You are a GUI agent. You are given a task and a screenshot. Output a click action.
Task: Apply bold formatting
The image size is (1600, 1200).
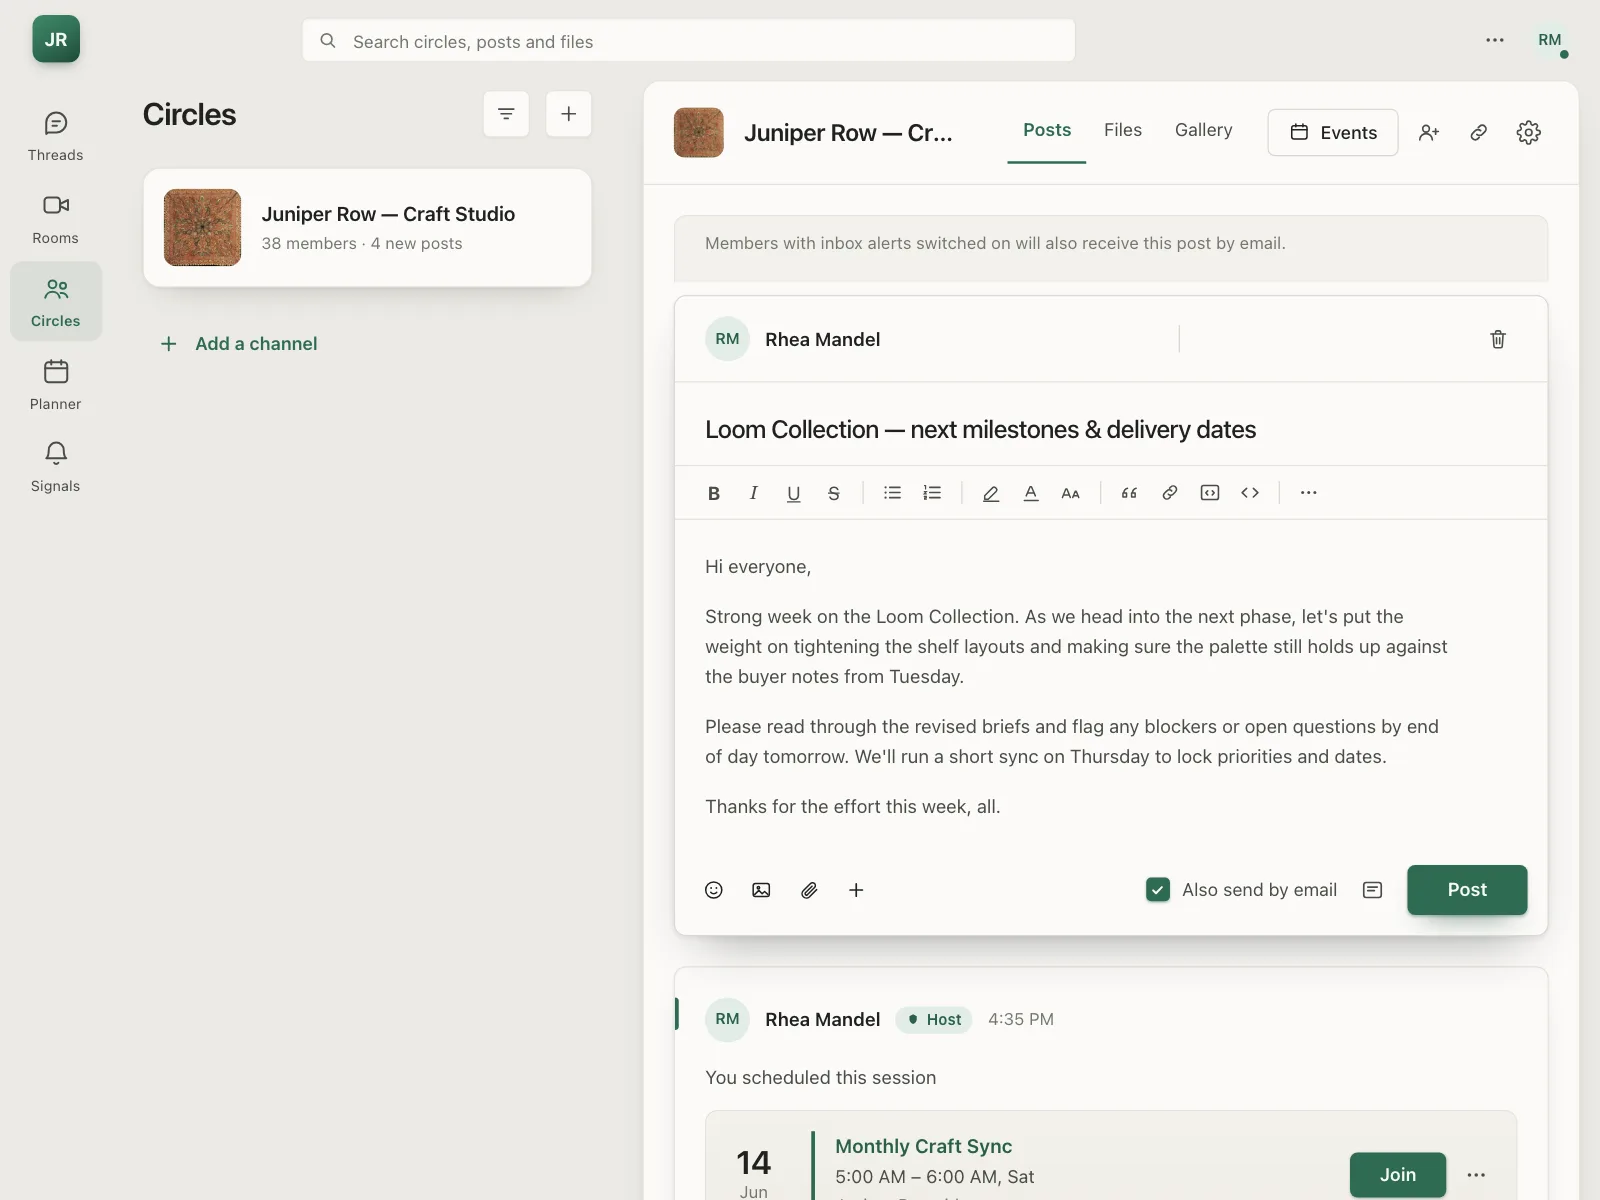pos(714,493)
